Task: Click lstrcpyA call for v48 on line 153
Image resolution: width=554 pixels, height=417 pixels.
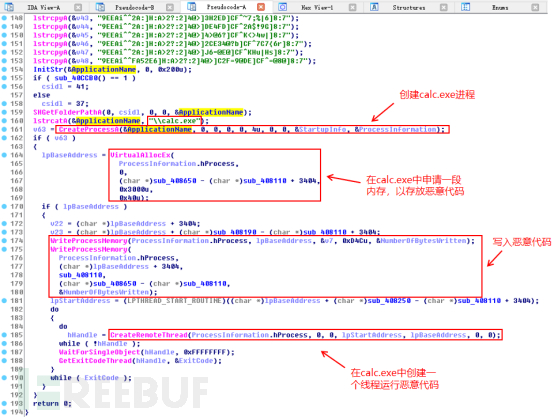Action: pos(50,61)
